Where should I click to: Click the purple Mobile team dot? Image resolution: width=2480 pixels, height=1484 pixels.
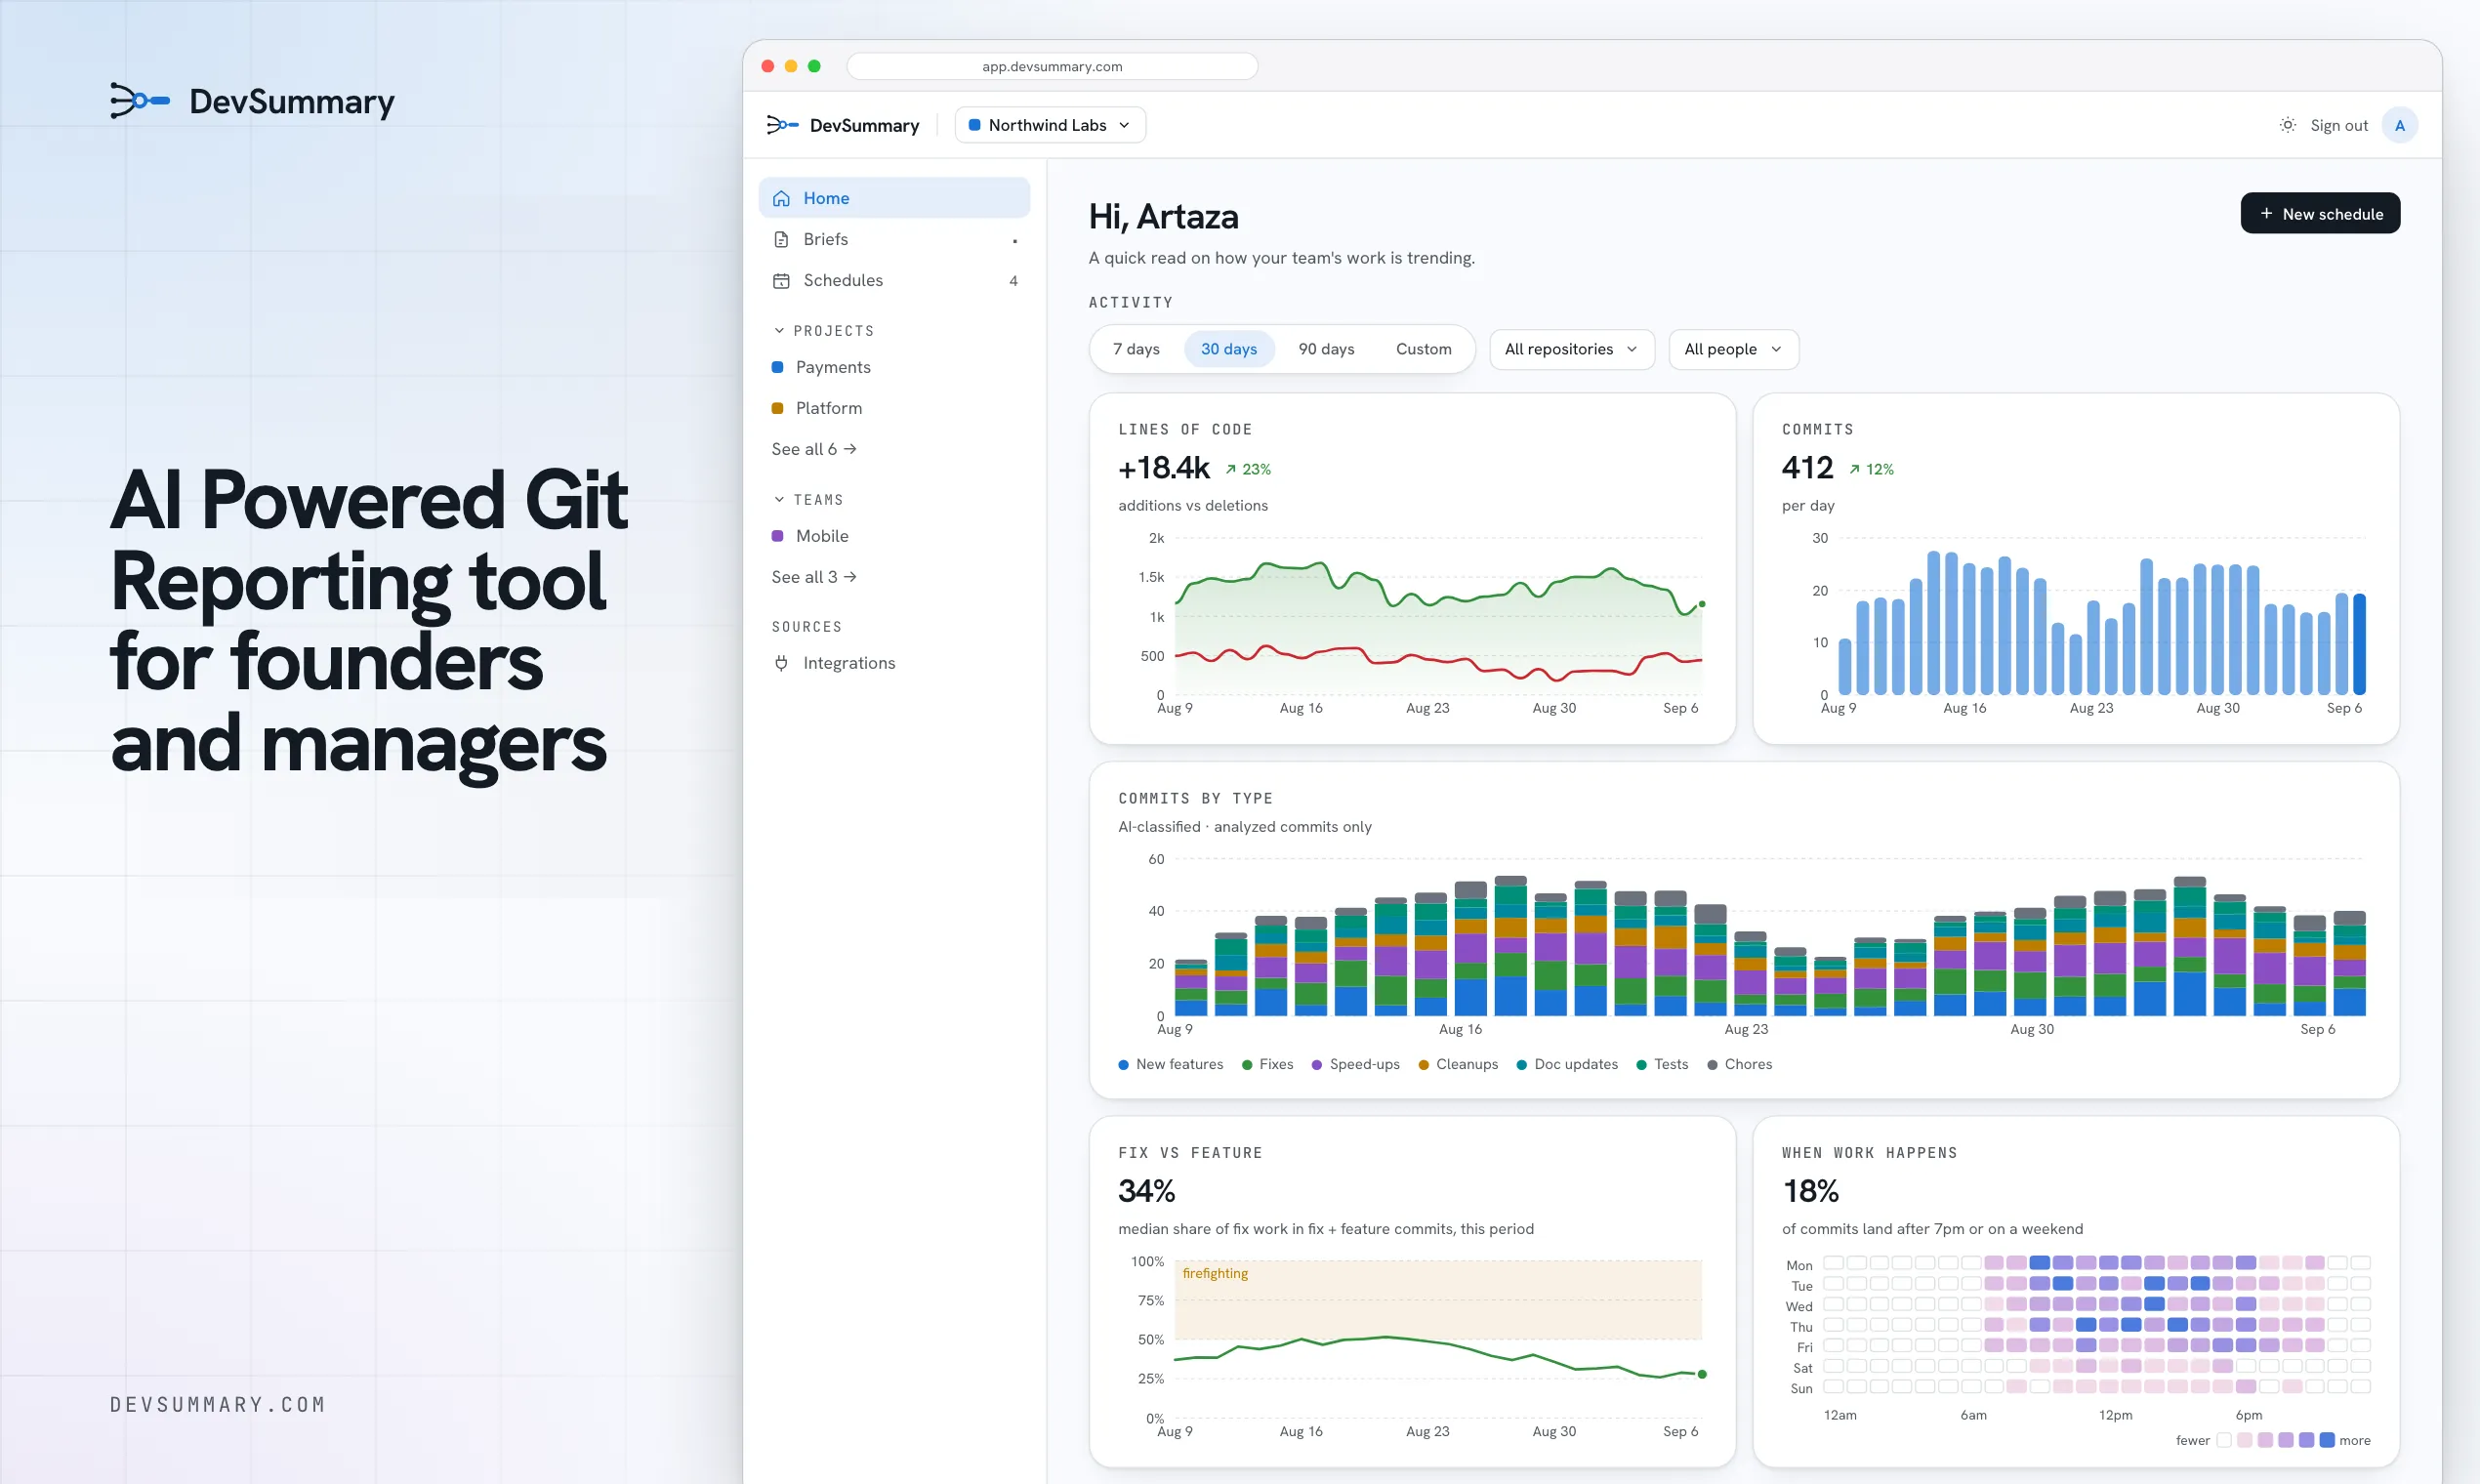777,536
